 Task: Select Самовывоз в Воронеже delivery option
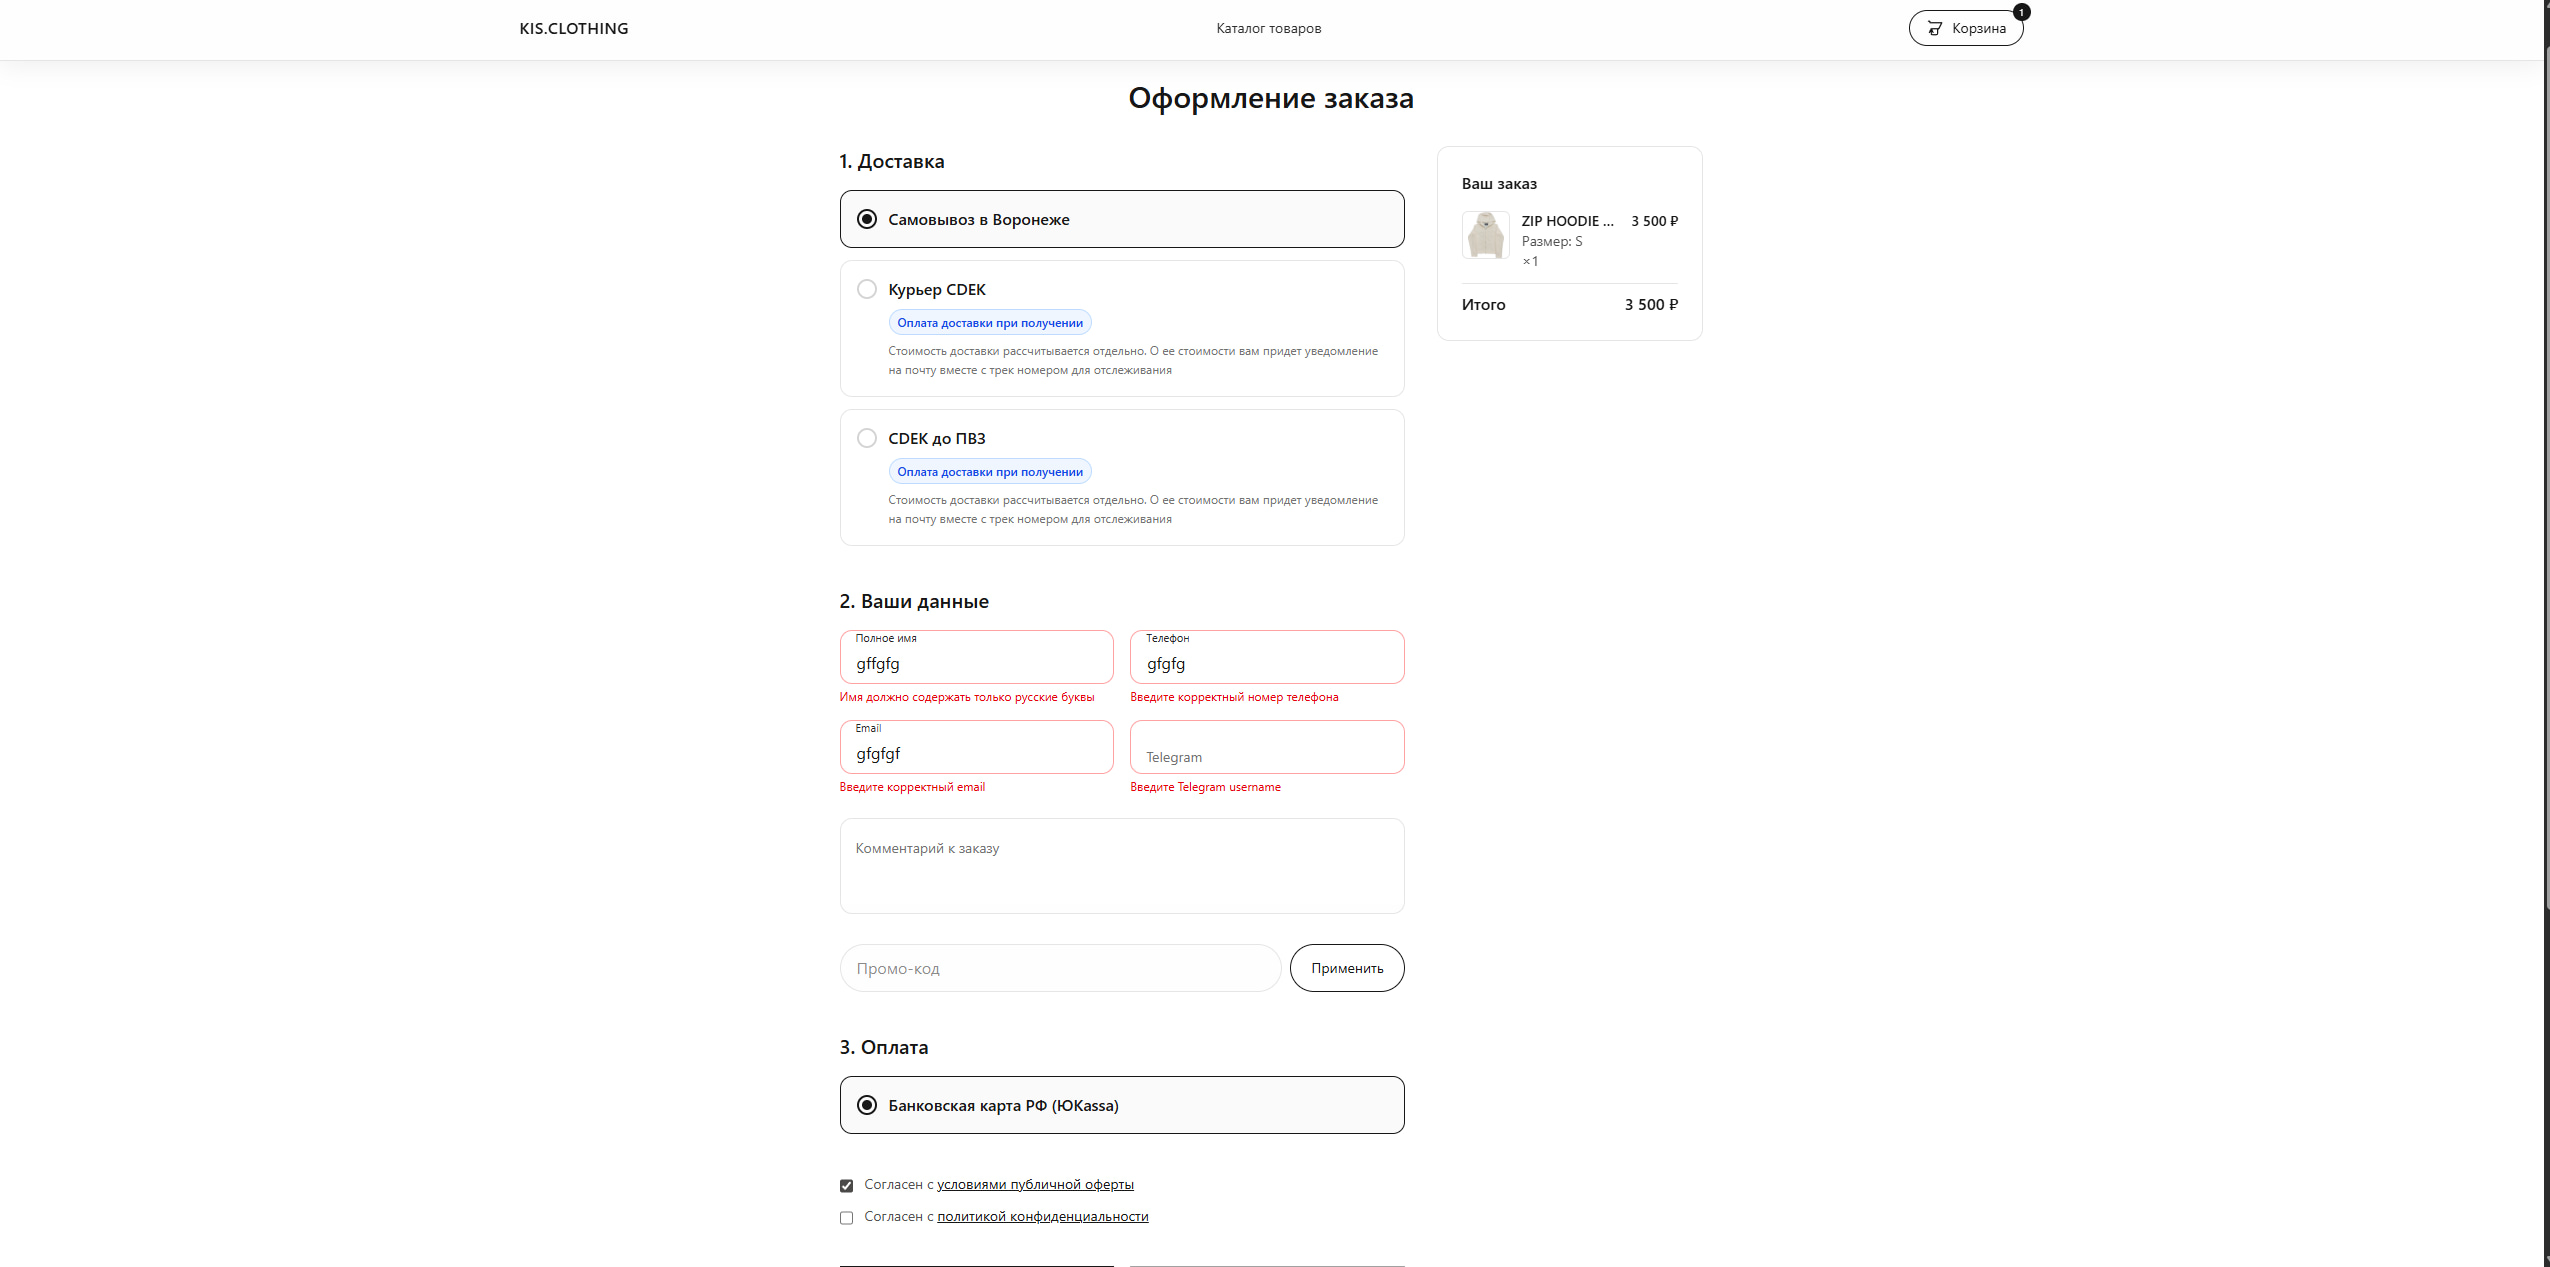[x=867, y=219]
